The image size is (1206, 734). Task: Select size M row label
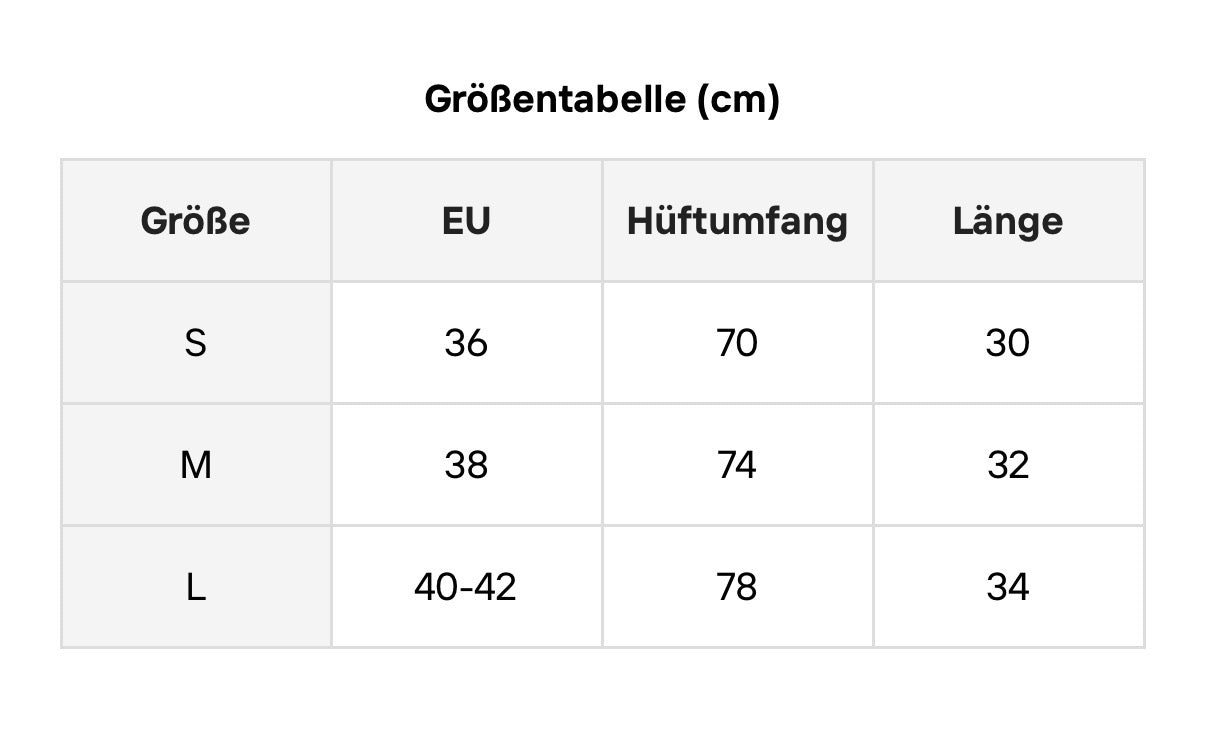[196, 465]
